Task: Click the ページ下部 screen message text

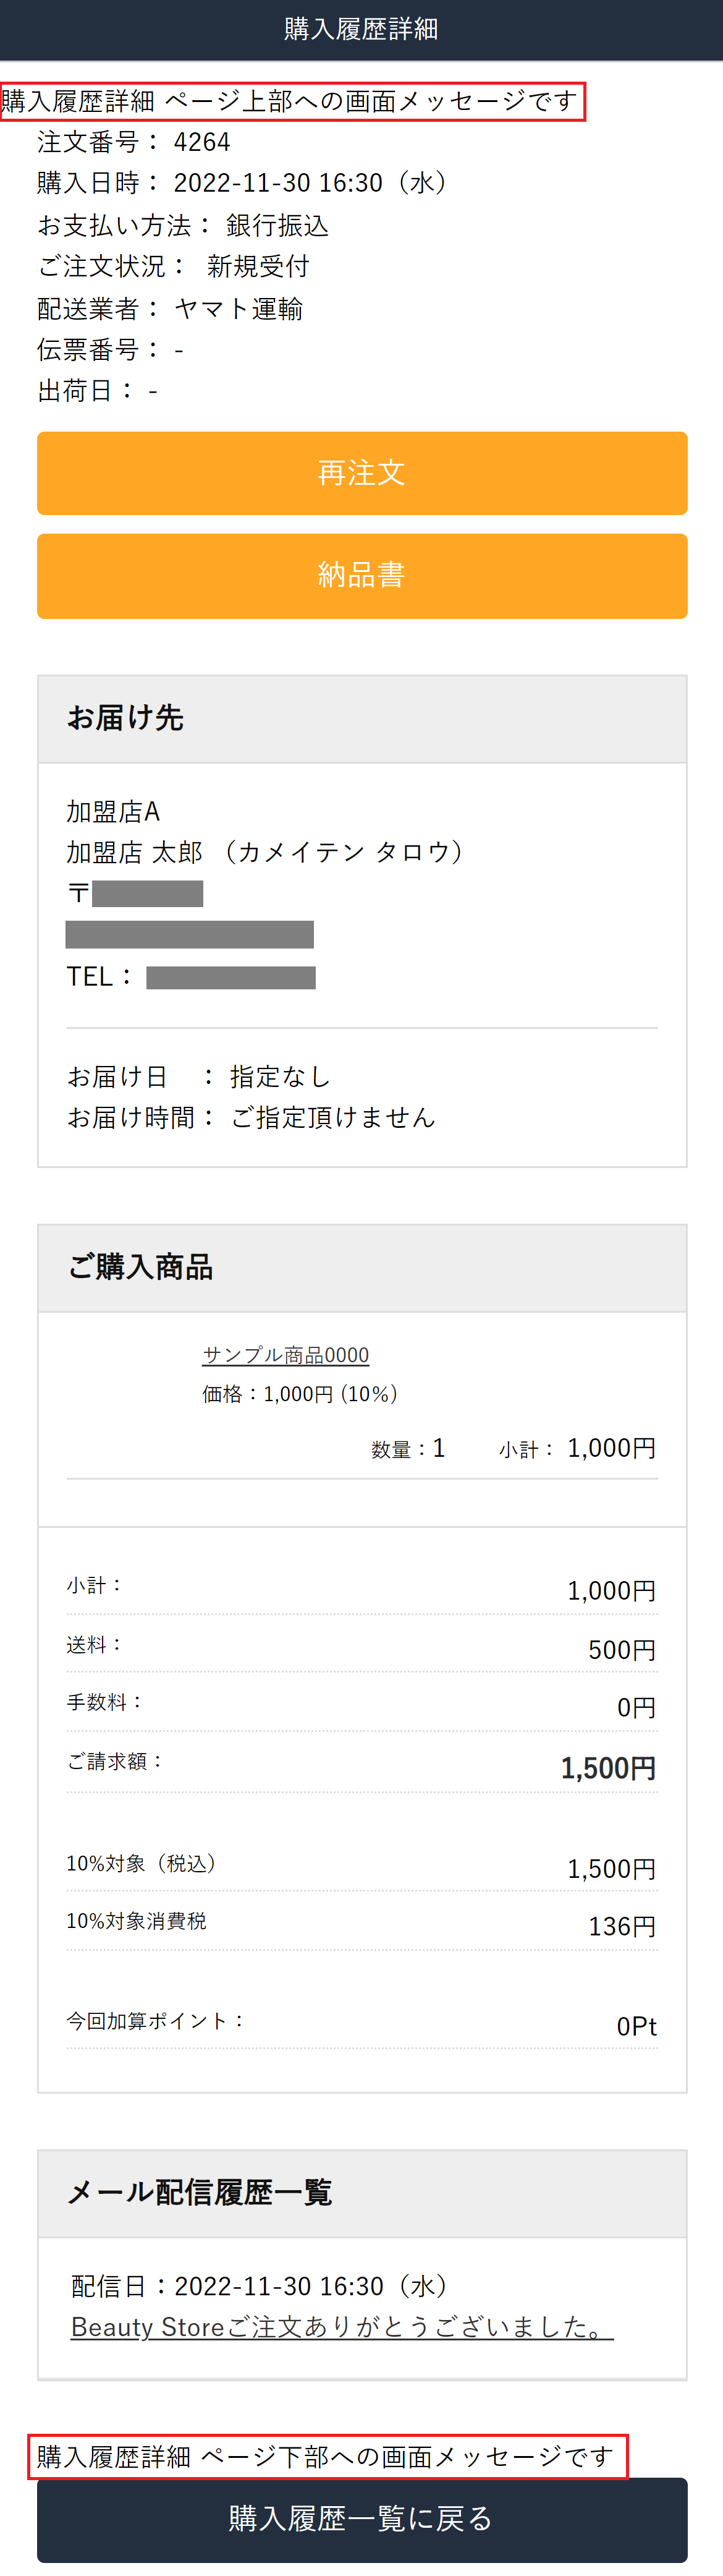Action: [326, 2456]
